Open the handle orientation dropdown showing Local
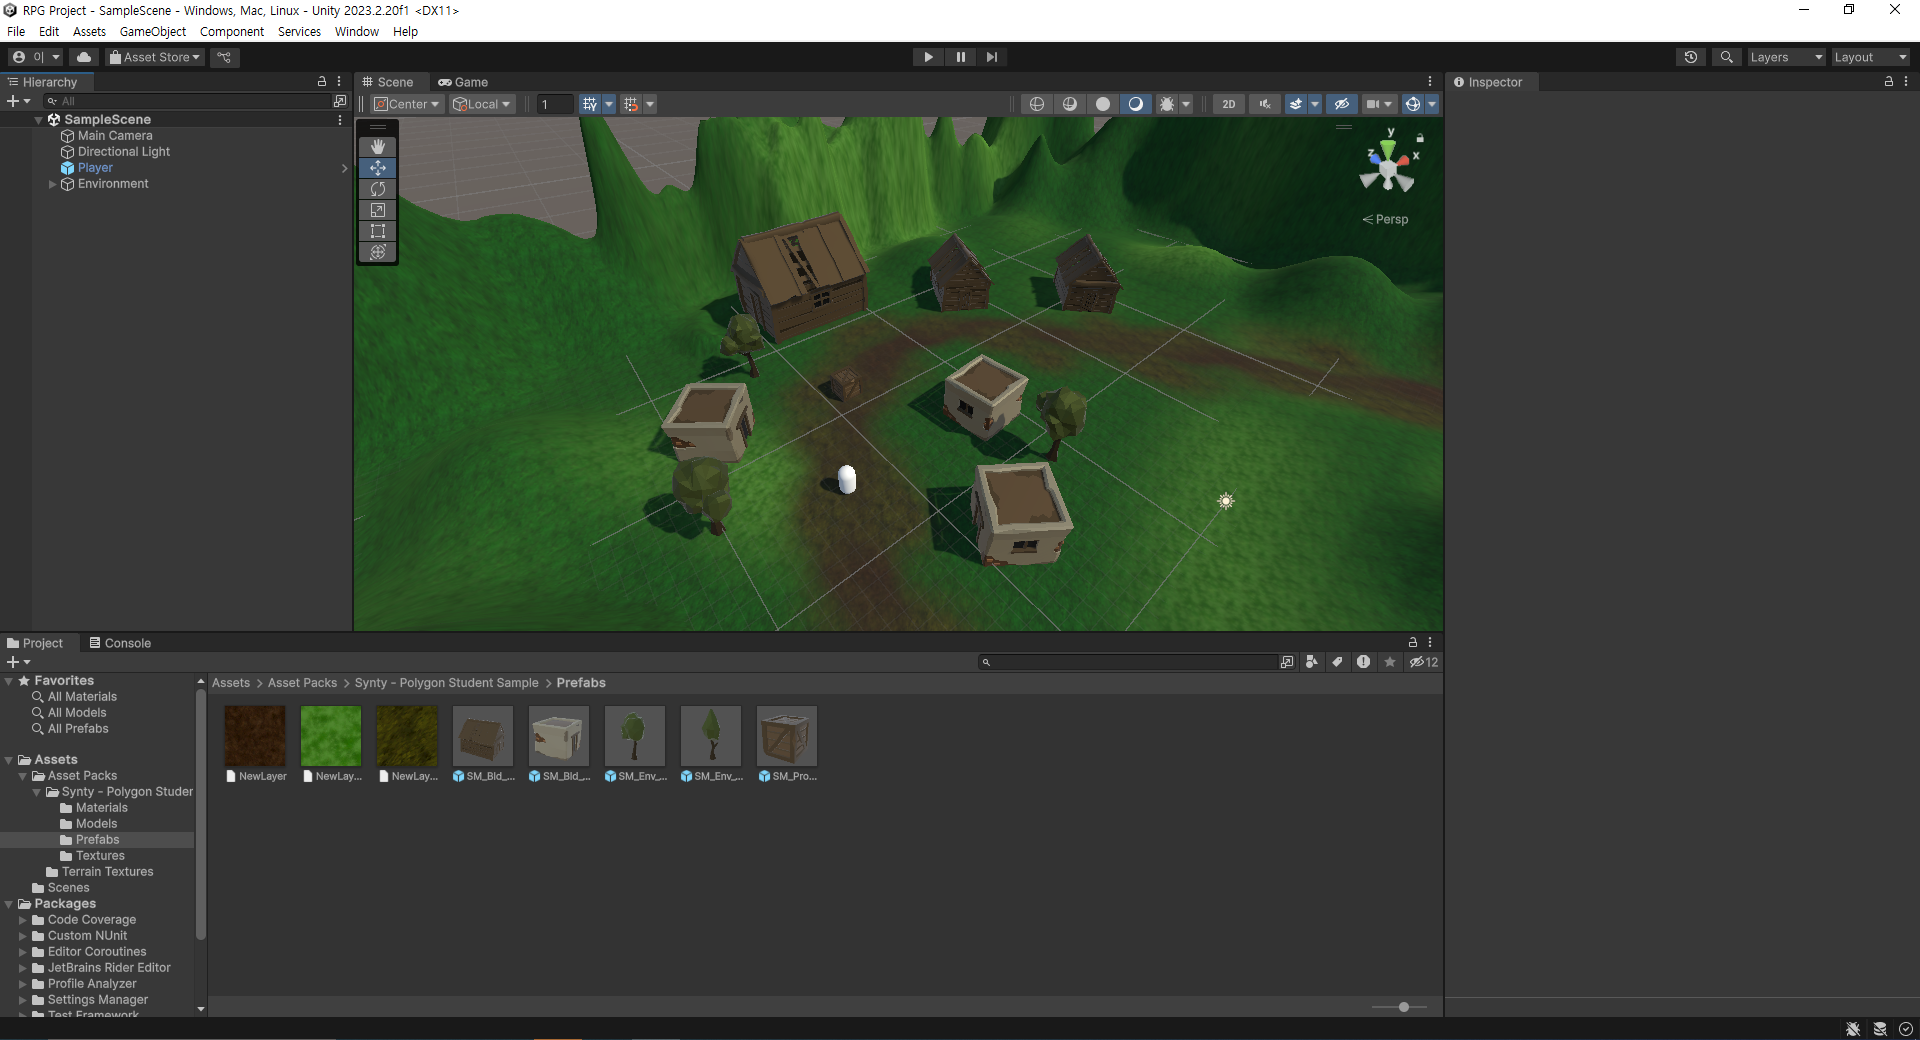The height and width of the screenshot is (1040, 1920). pos(481,104)
